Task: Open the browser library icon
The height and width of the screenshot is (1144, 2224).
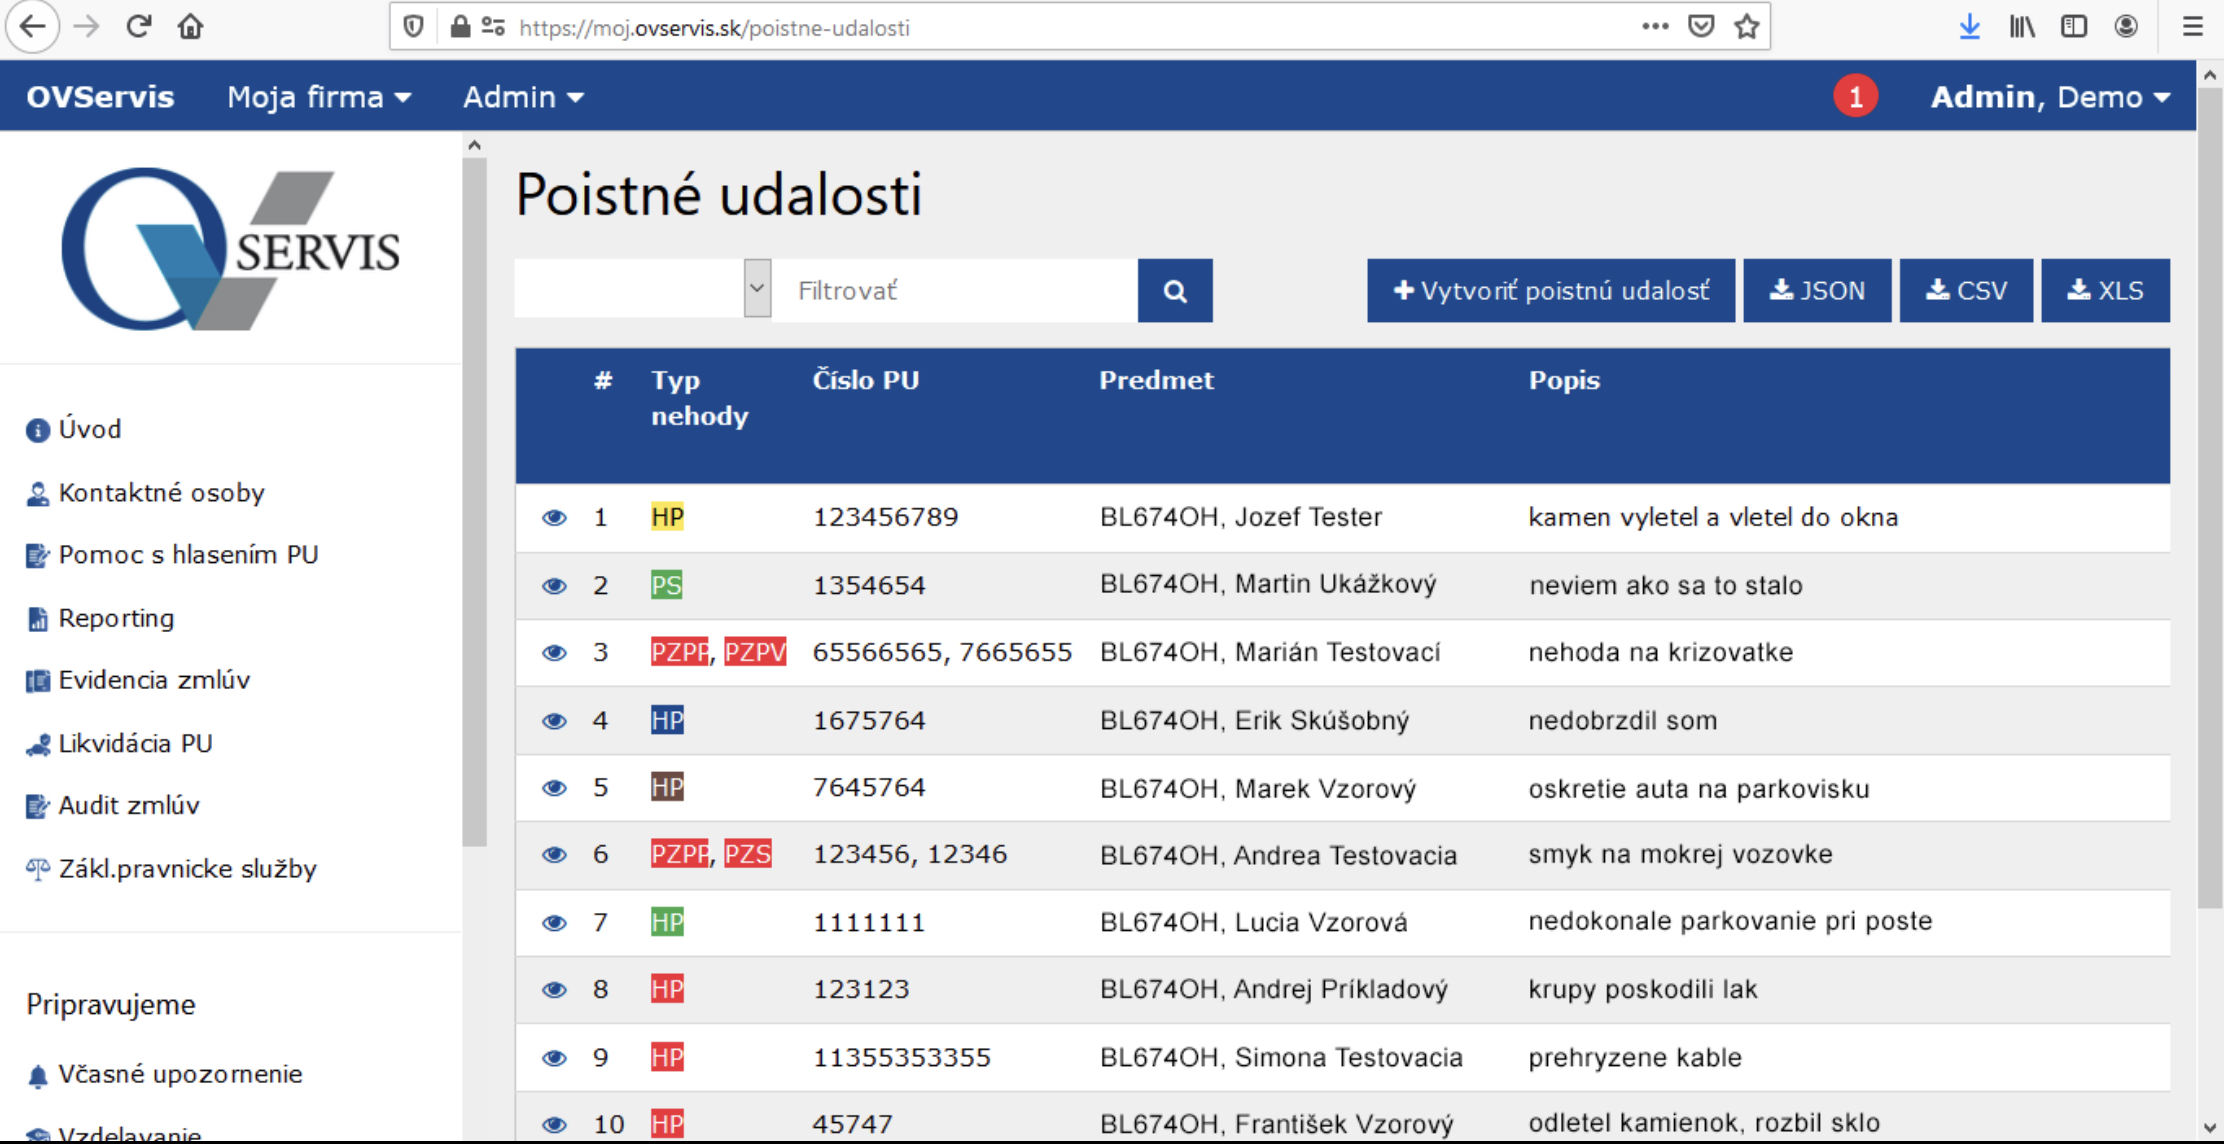Action: pyautogui.click(x=2022, y=27)
